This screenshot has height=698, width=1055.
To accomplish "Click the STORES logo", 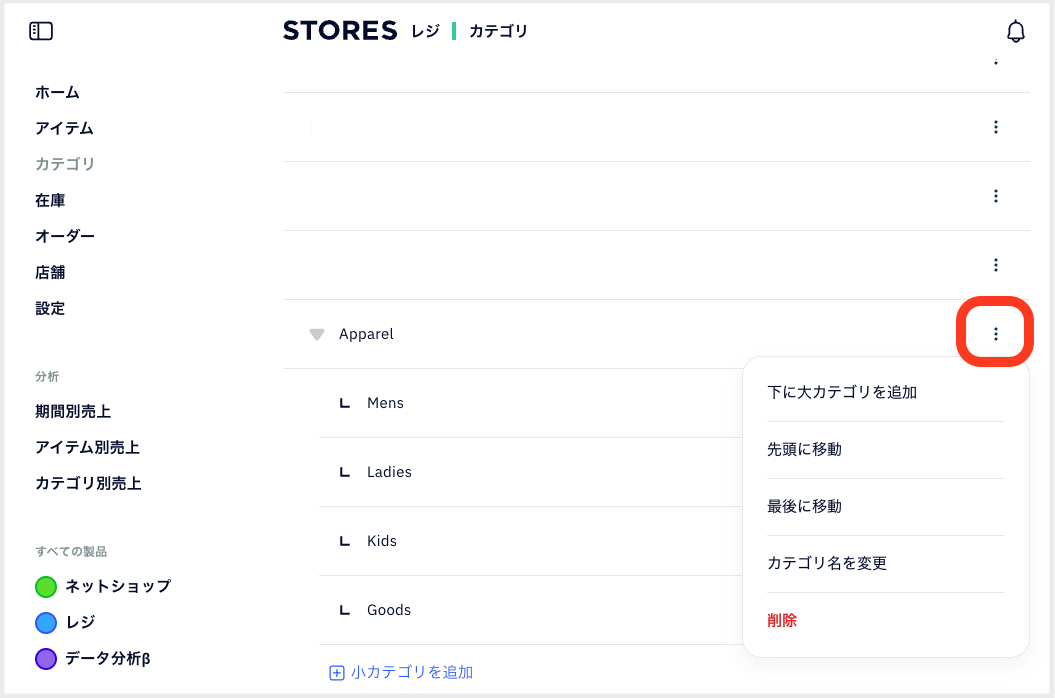I will click(x=340, y=30).
